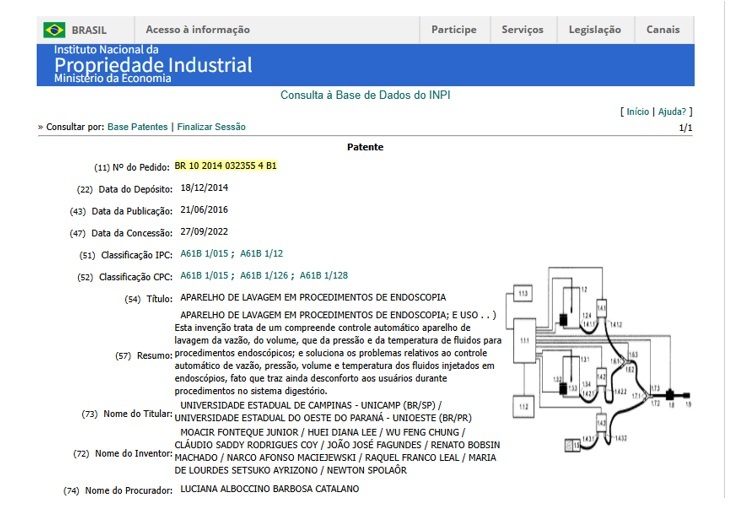Open the Canais menu item
The height and width of the screenshot is (519, 730).
(x=662, y=29)
